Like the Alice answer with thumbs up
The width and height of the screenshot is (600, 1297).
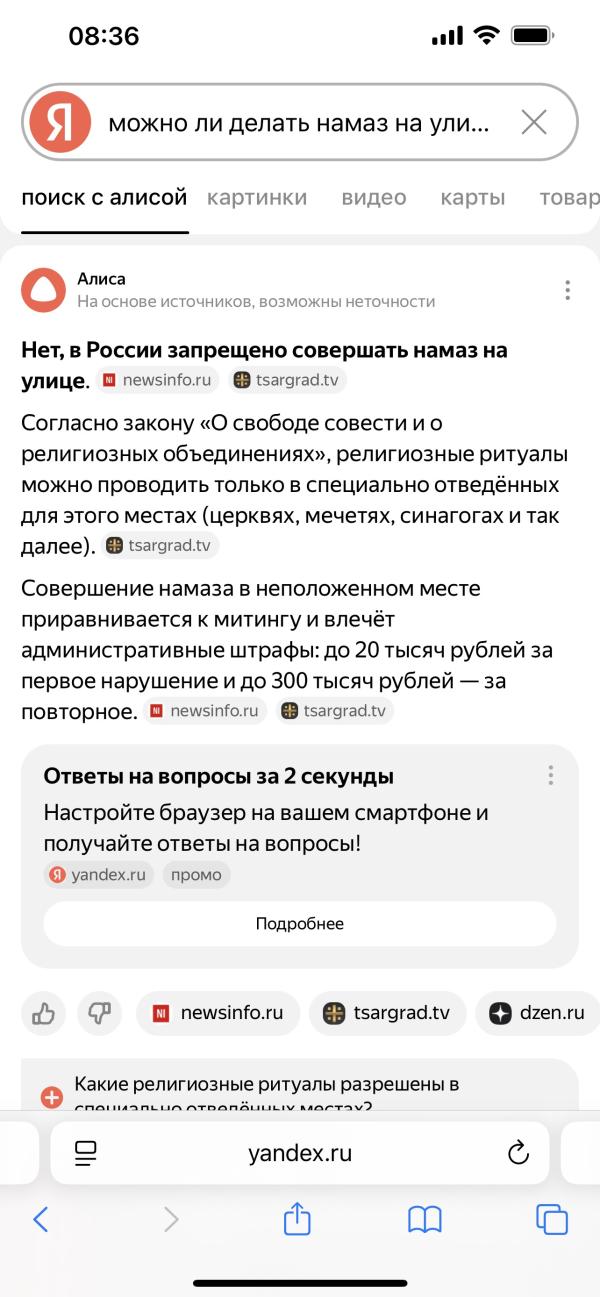pos(43,1013)
